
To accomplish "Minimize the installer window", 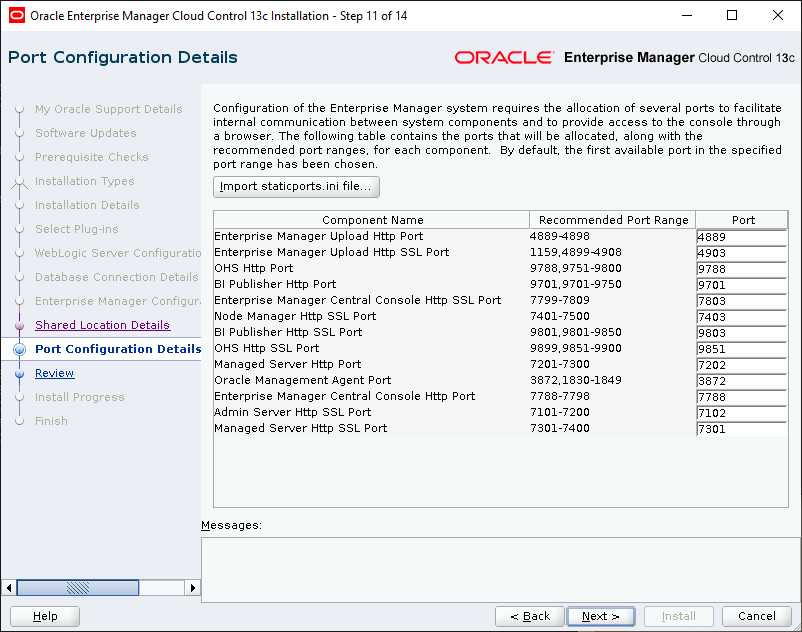I will point(687,15).
